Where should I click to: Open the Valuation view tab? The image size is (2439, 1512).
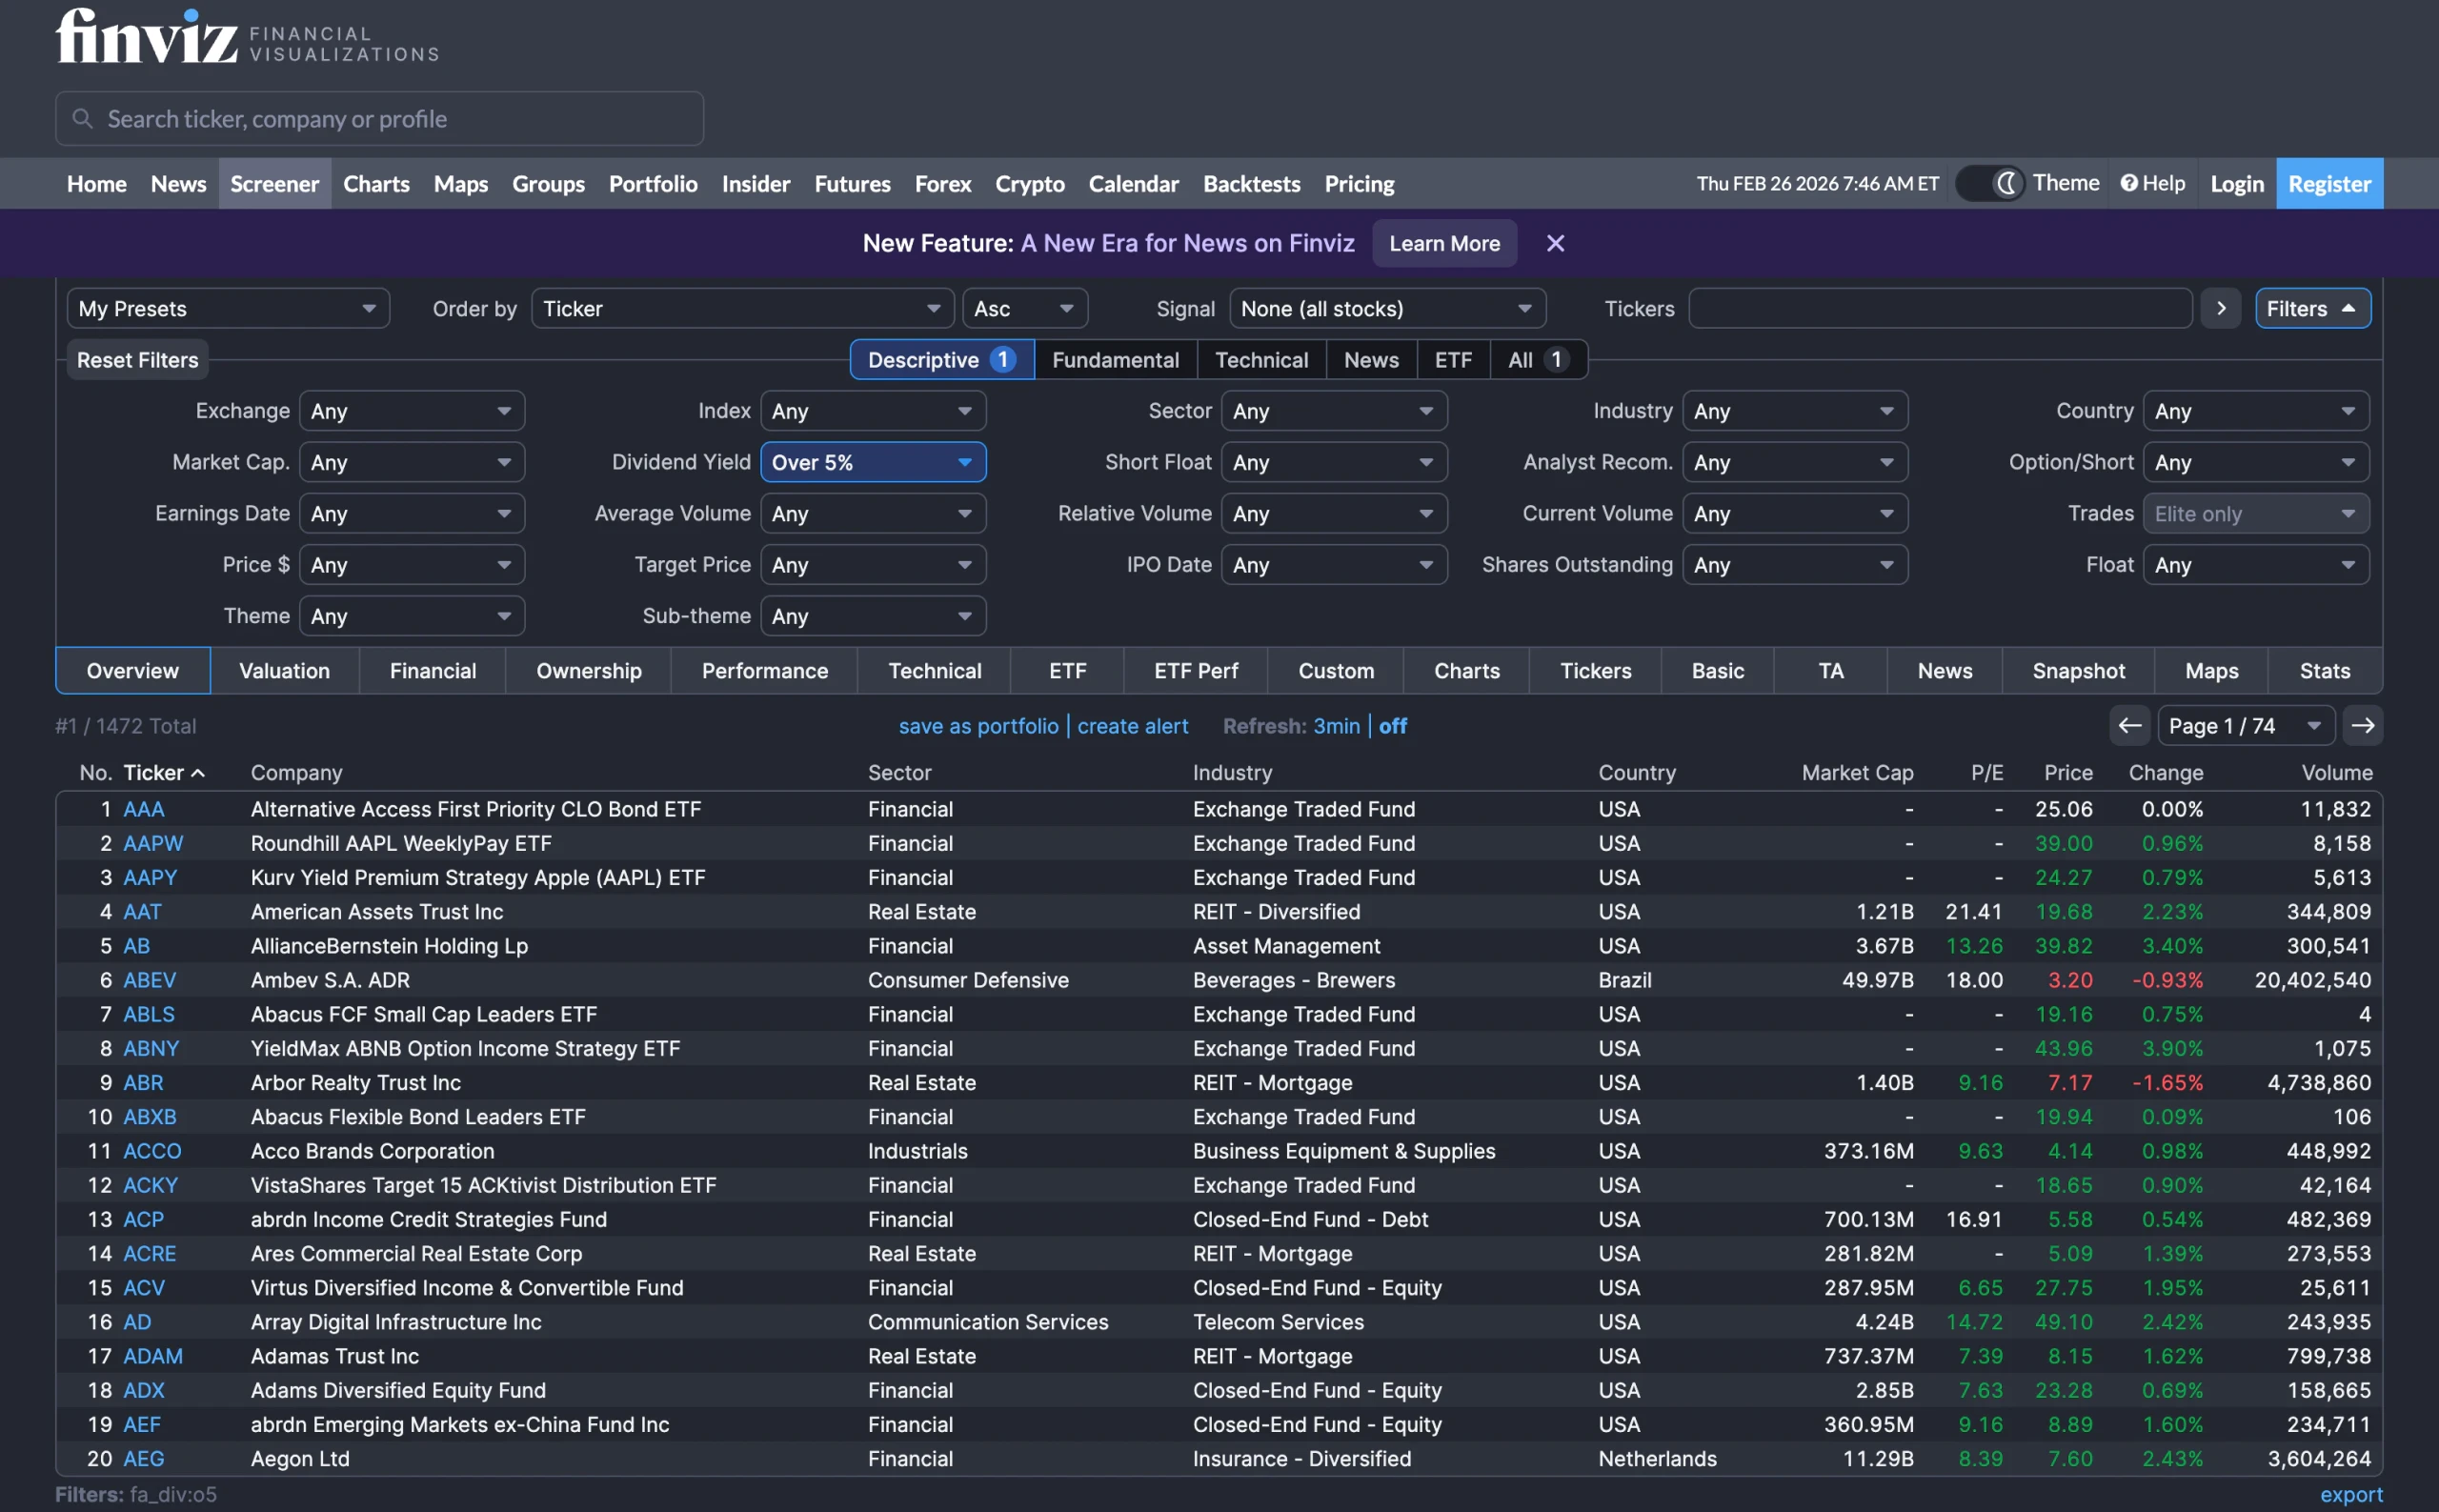pos(284,671)
